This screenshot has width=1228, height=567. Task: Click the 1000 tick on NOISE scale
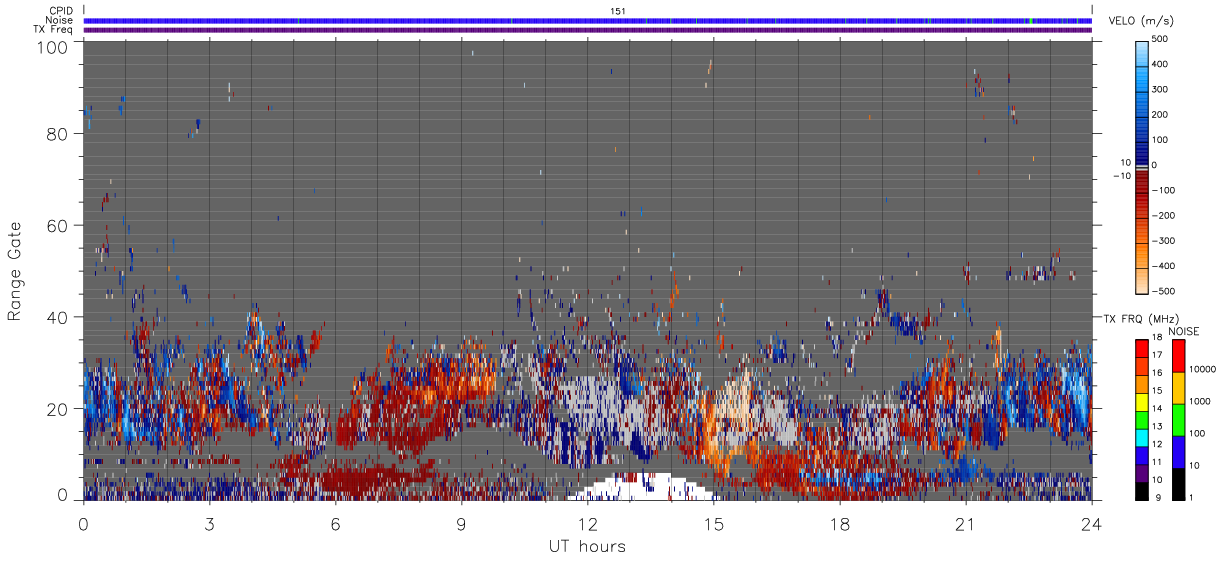[x=1201, y=401]
